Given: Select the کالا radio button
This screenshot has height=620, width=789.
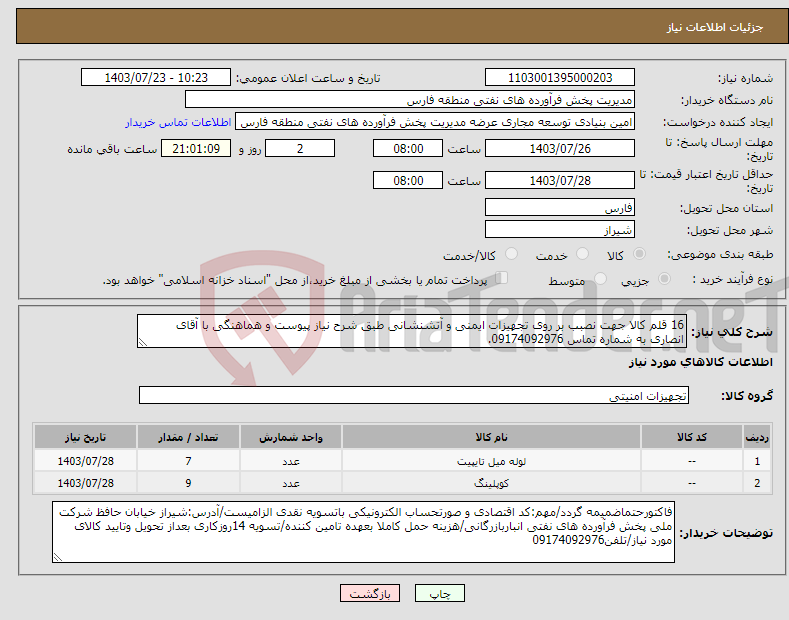Looking at the screenshot, I should (x=639, y=254).
